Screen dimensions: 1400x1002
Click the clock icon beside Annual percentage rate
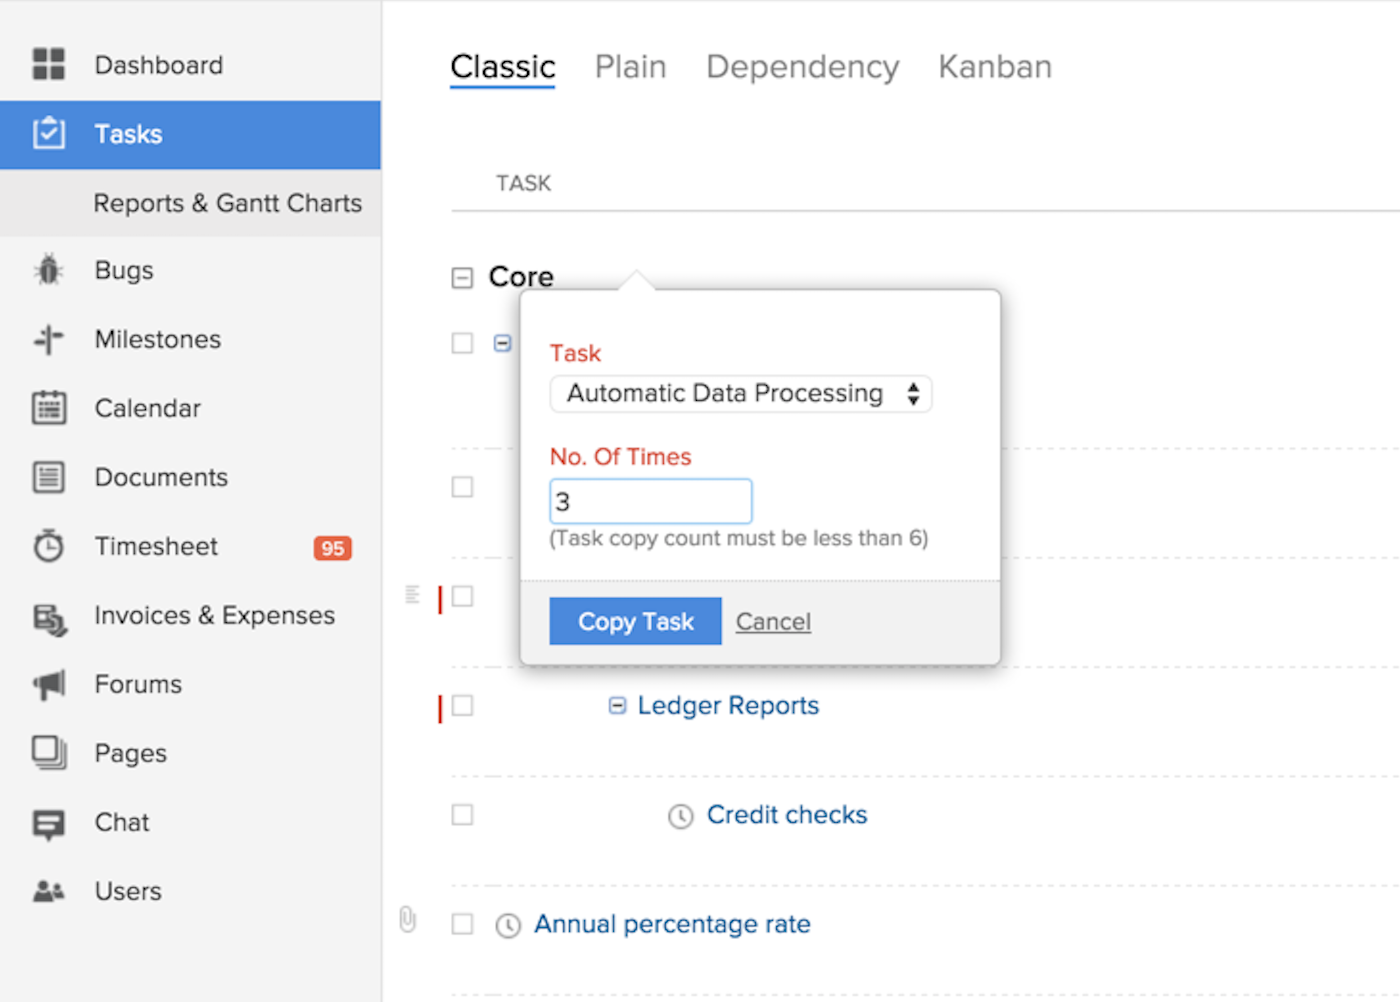[508, 925]
